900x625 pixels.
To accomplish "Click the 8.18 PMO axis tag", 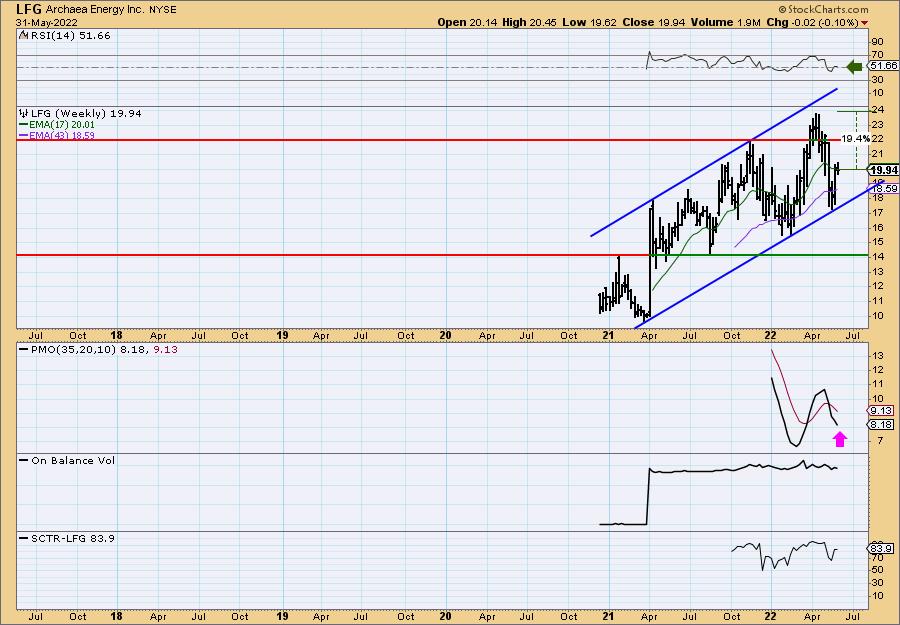I will tap(882, 425).
